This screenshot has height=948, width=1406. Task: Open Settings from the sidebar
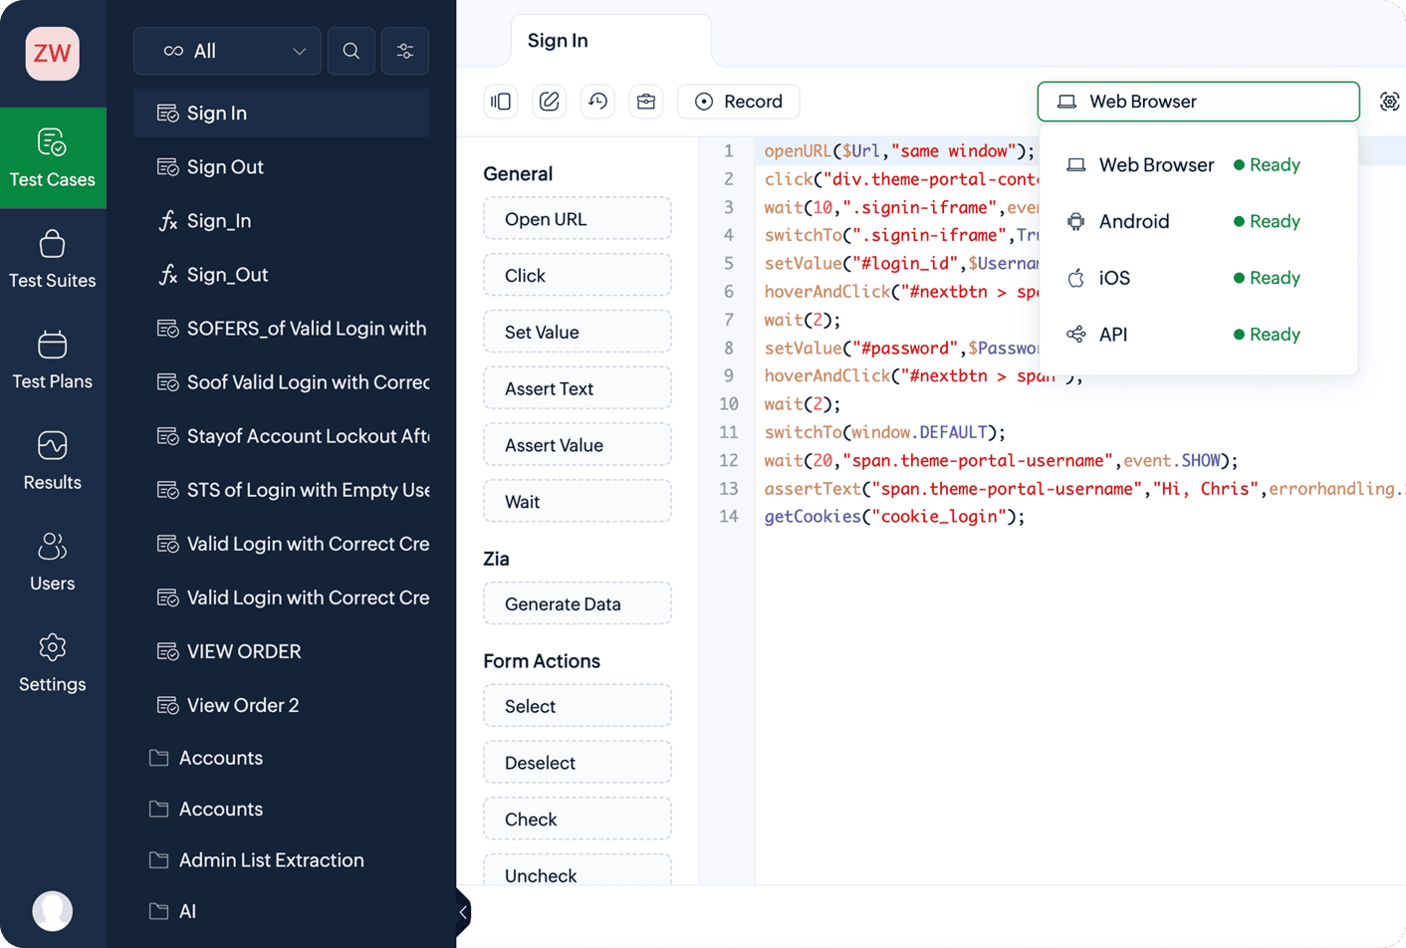pos(53,663)
